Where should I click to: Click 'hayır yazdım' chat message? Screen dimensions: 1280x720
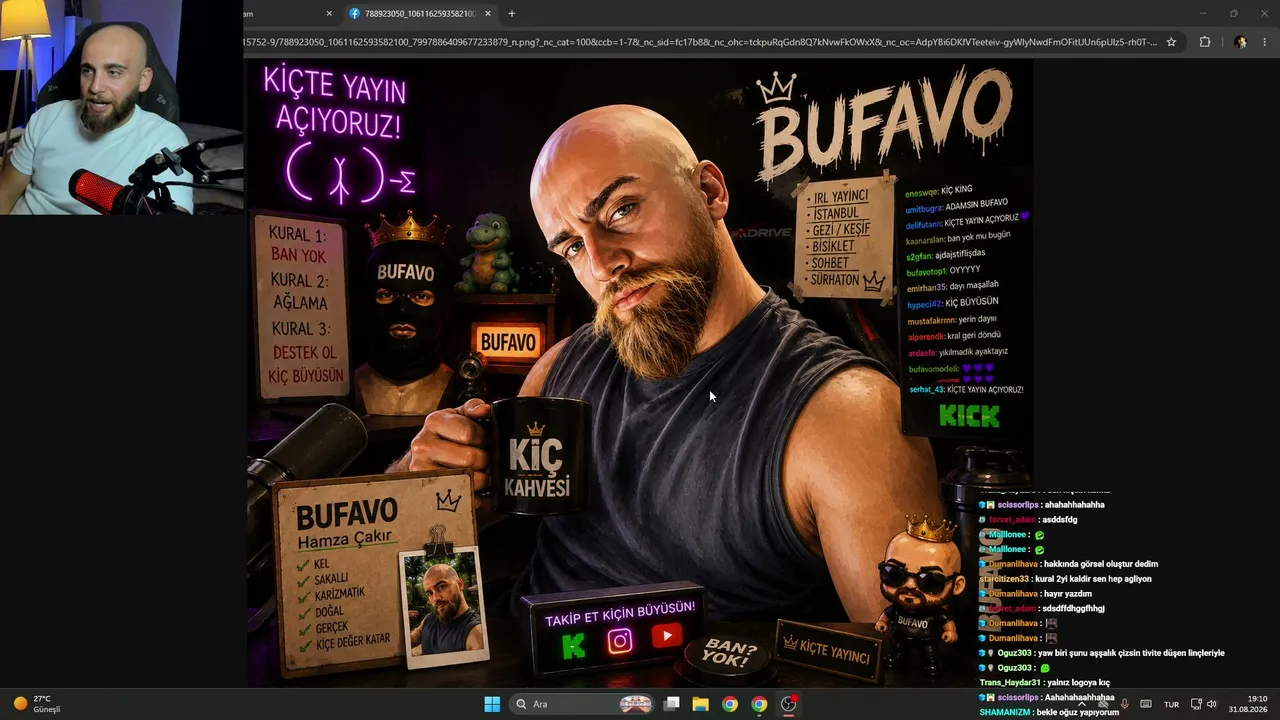[1068, 594]
